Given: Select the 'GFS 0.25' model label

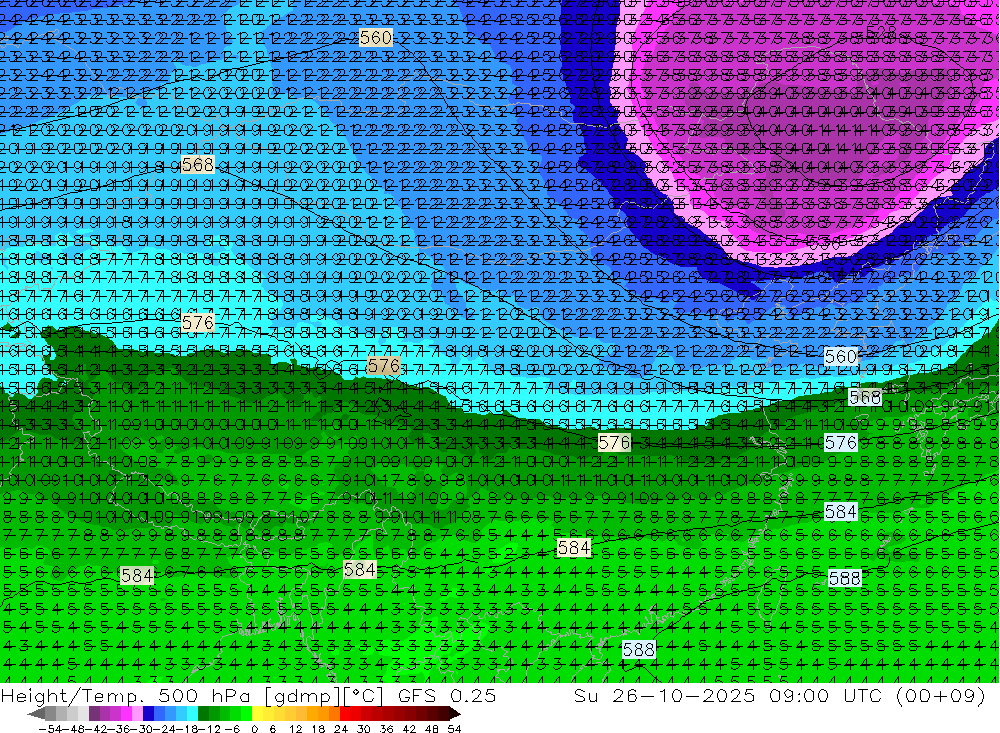Looking at the screenshot, I should pos(446,695).
